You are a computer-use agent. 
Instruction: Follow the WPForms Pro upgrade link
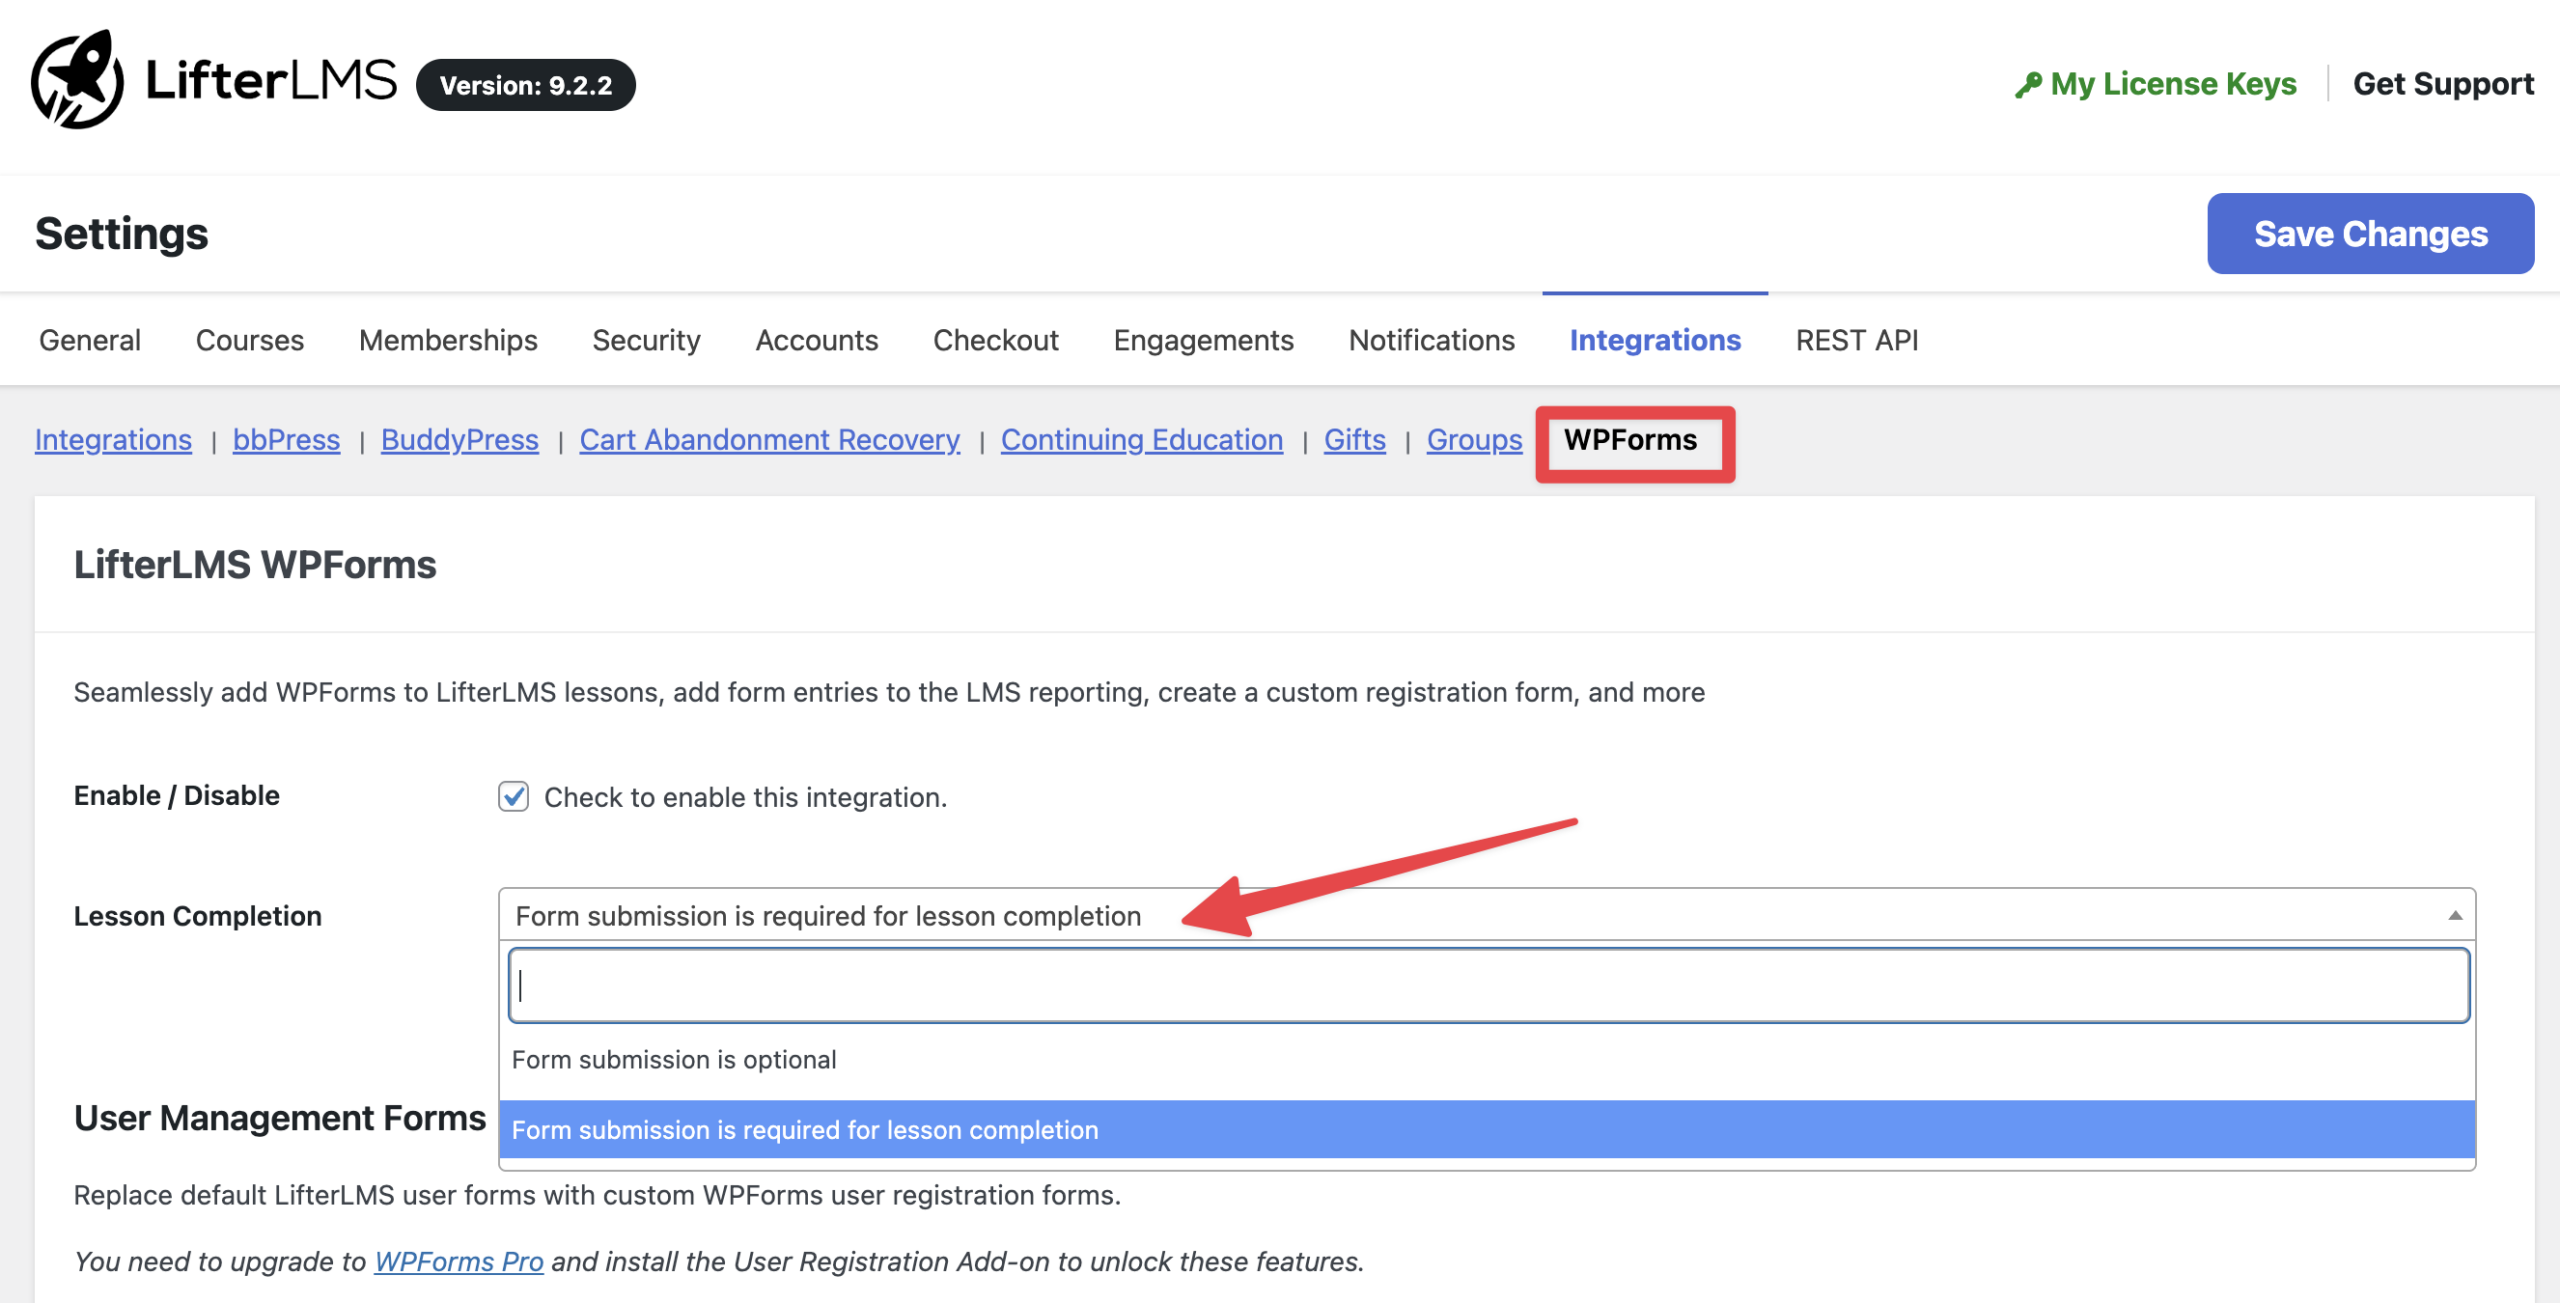[x=458, y=1262]
